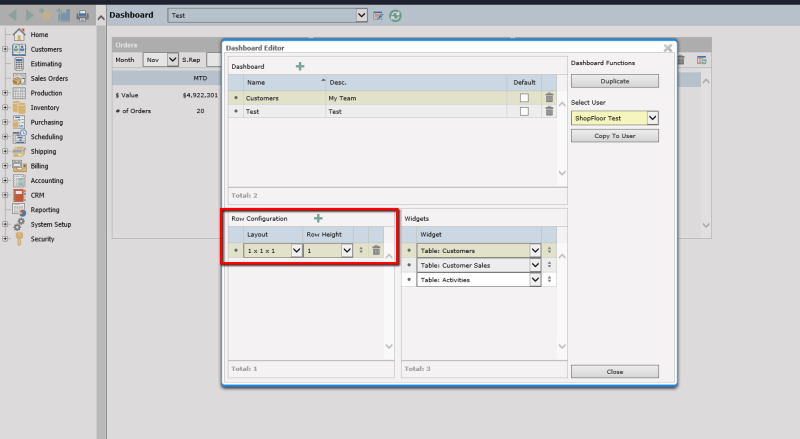Go to Reporting in the sidebar menu
Viewport: 800px width, 439px height.
pyautogui.click(x=45, y=210)
